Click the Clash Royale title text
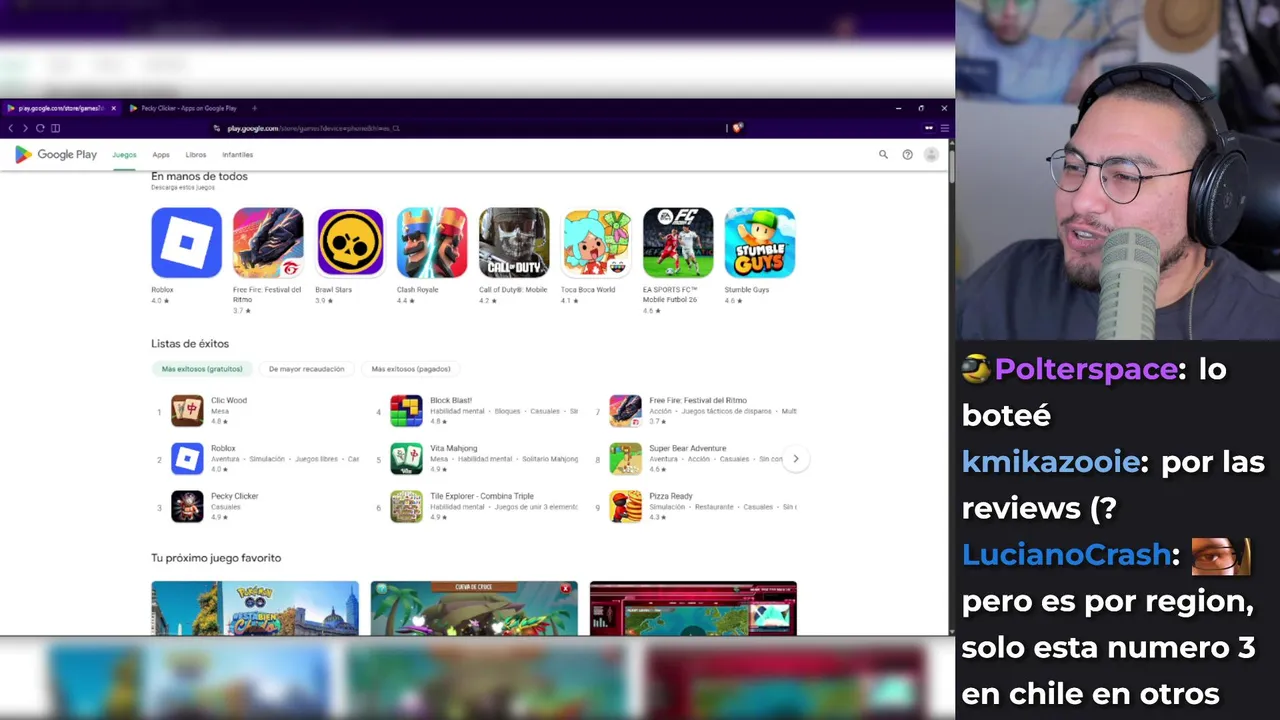The height and width of the screenshot is (720, 1280). 418,290
